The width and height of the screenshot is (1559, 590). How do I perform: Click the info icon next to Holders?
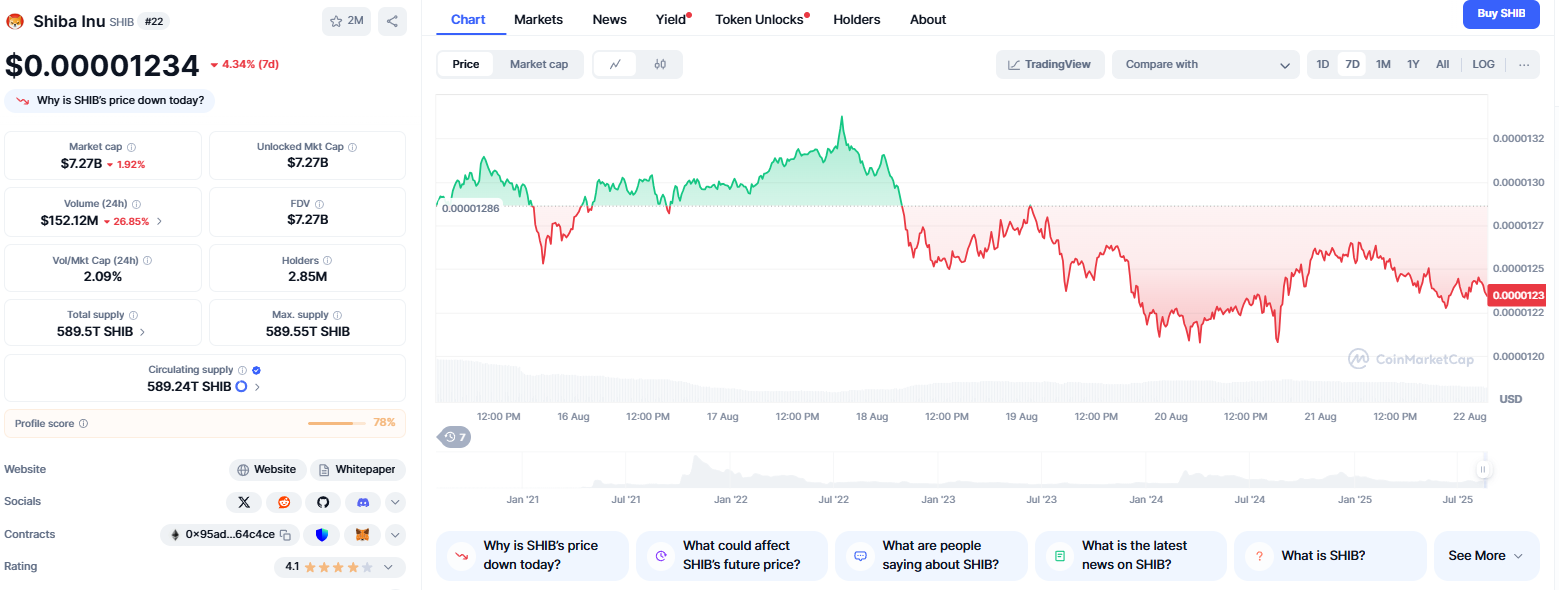coord(328,261)
